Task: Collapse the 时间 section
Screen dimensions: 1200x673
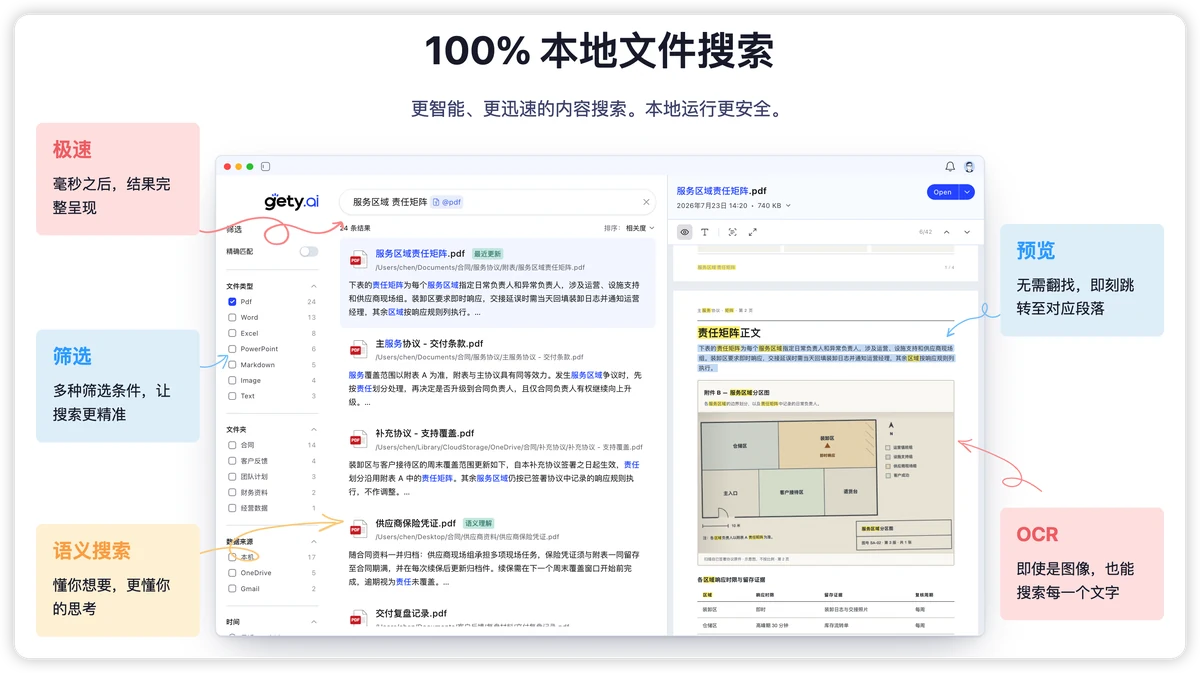Action: (312, 622)
